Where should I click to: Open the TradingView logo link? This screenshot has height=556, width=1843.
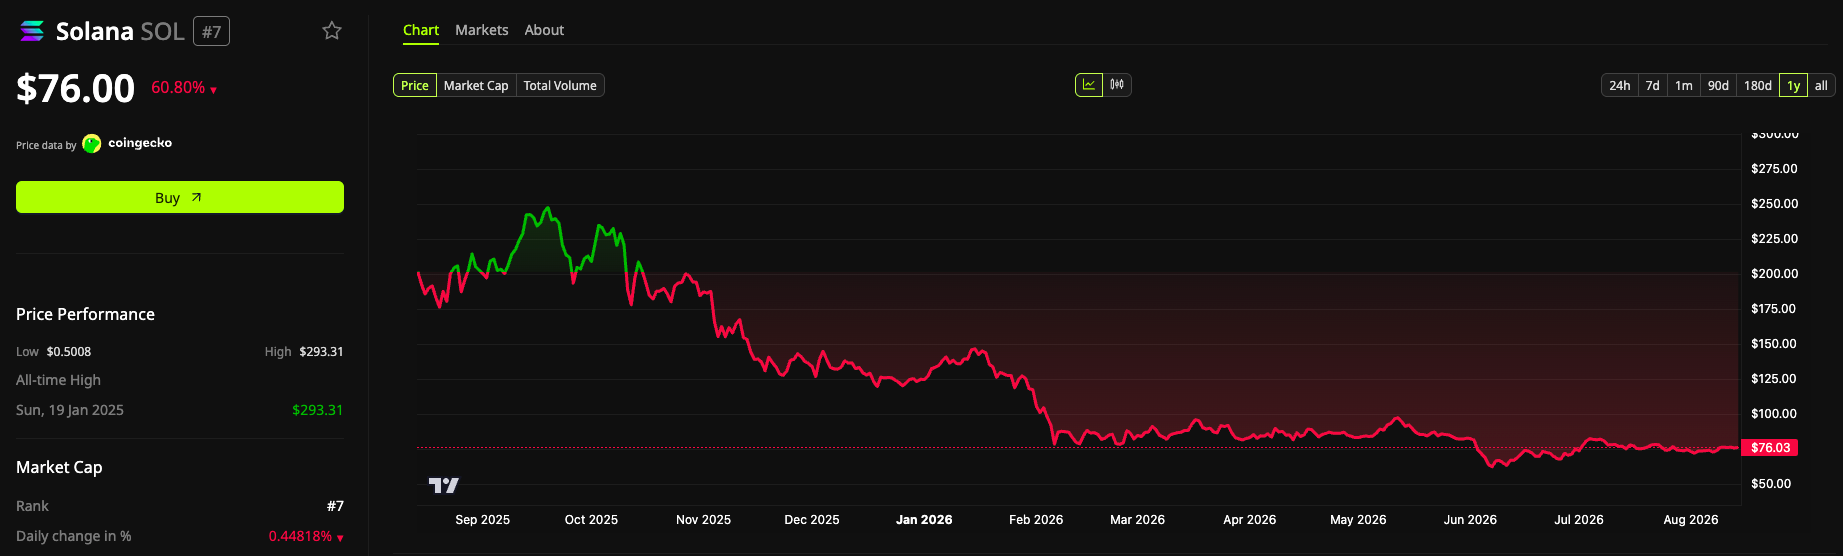(x=444, y=485)
